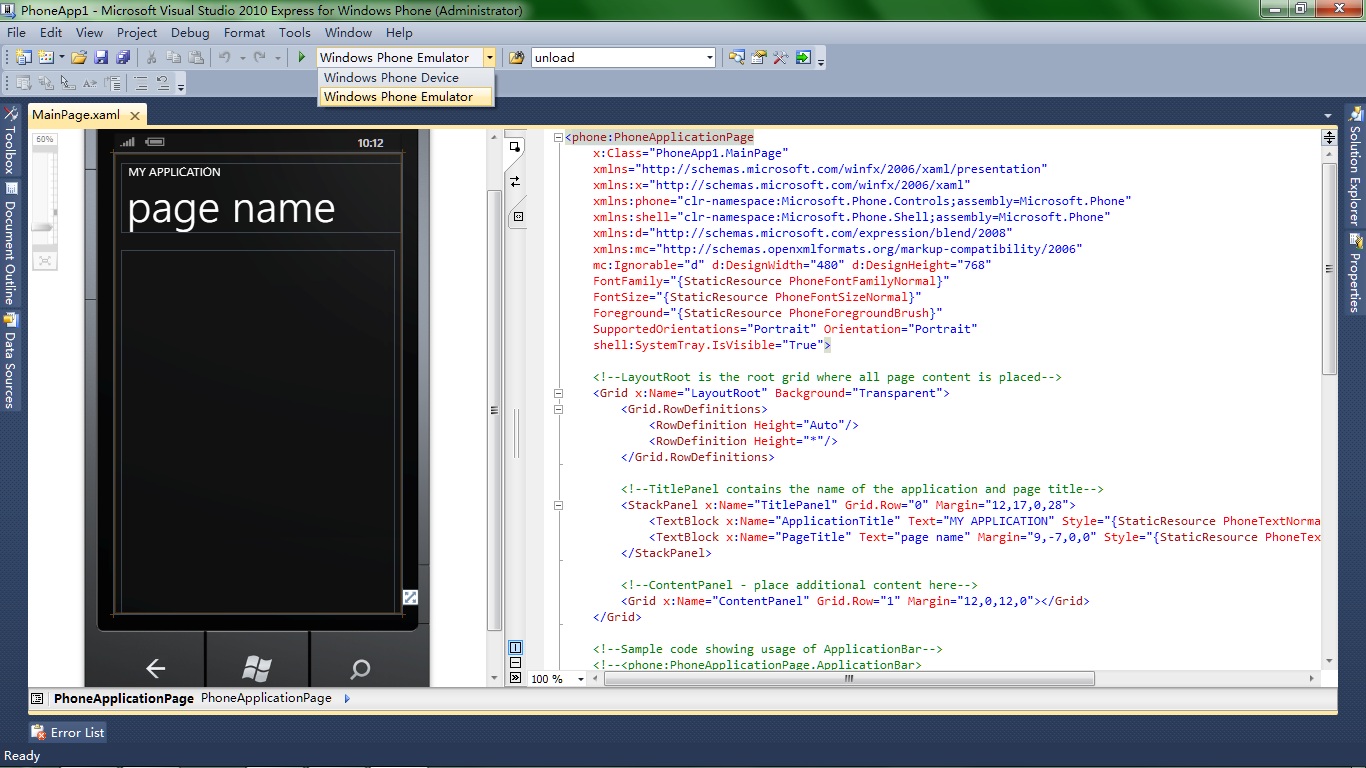Click the resize handle at the phone design corner
Screen dimensions: 1366x768
coord(410,597)
